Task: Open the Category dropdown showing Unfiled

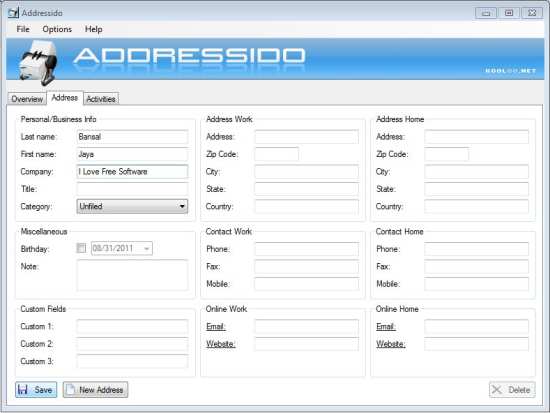Action: pyautogui.click(x=132, y=206)
